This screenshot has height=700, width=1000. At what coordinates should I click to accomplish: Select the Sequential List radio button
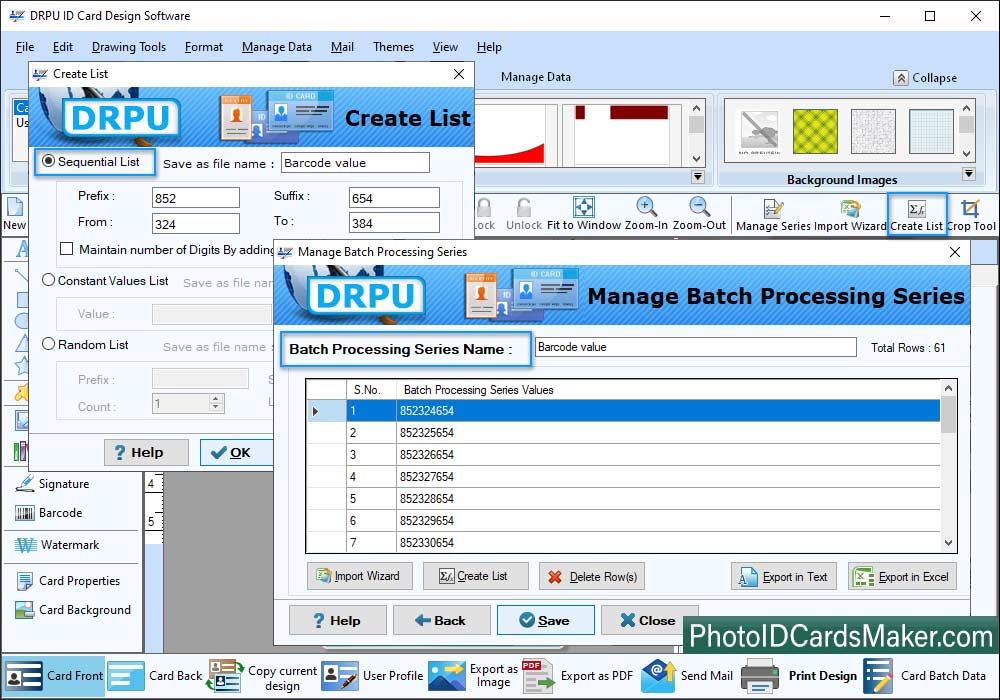[x=48, y=161]
